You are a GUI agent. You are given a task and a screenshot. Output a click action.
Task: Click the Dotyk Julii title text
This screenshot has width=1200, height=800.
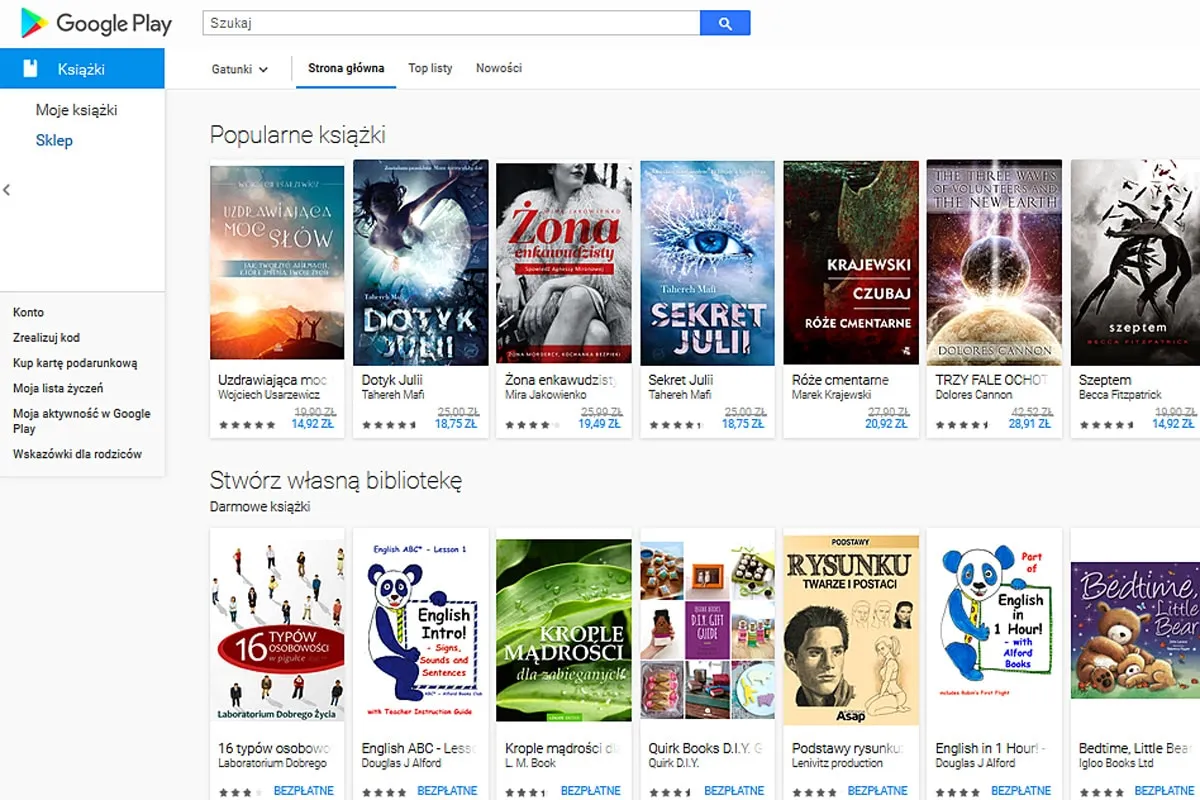coord(392,380)
